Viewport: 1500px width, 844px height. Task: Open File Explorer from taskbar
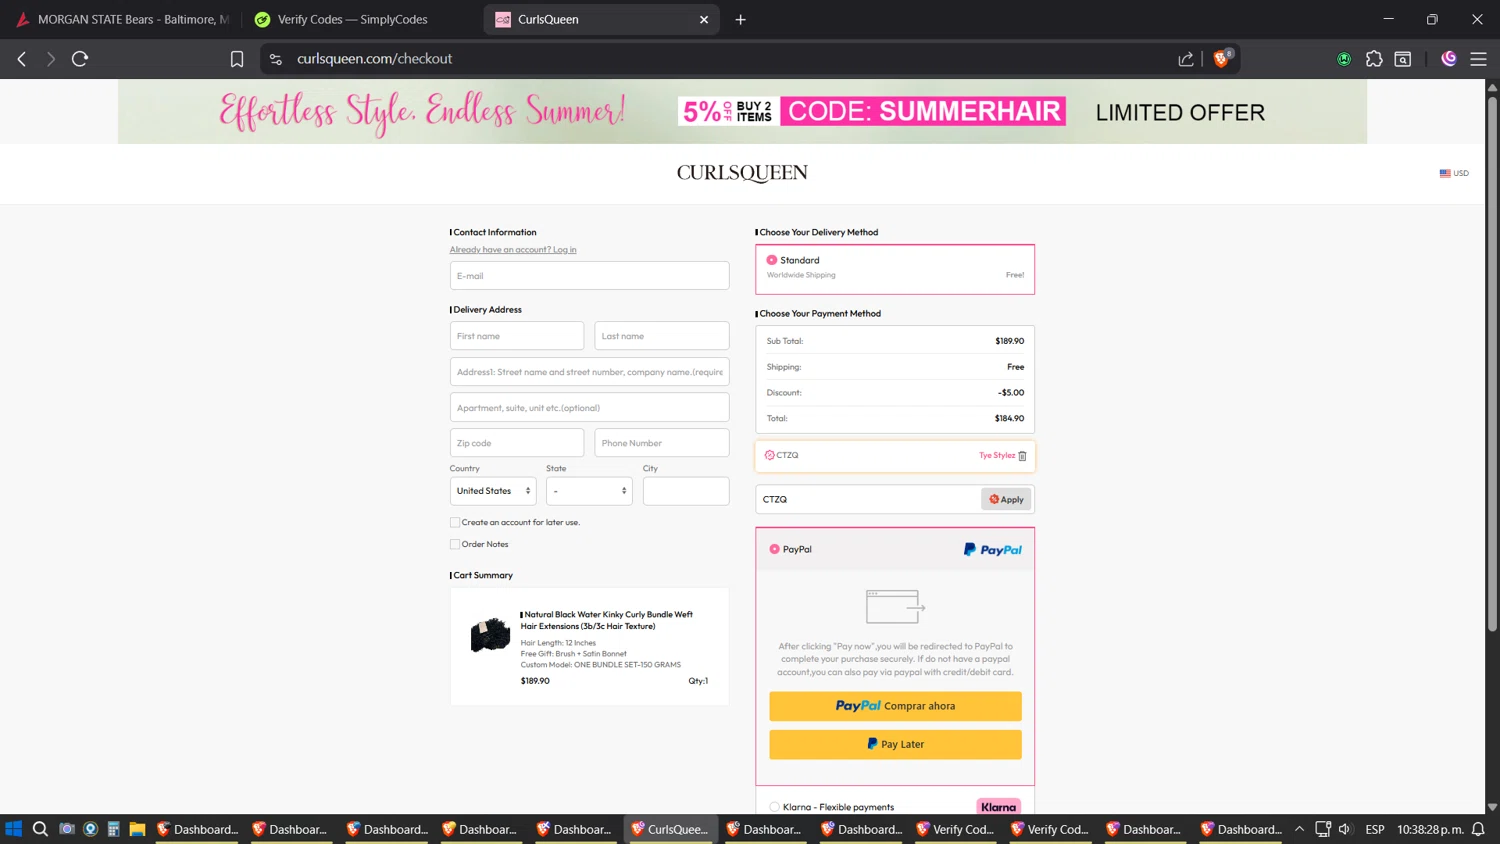click(137, 829)
